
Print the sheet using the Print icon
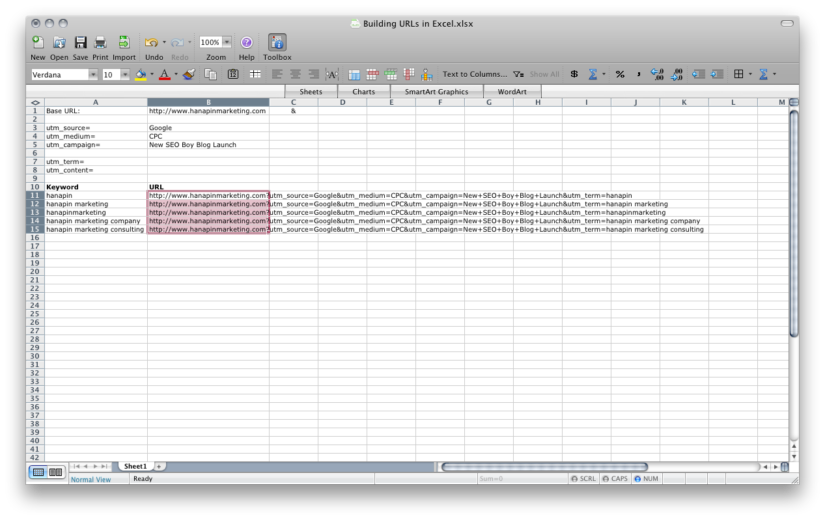100,43
